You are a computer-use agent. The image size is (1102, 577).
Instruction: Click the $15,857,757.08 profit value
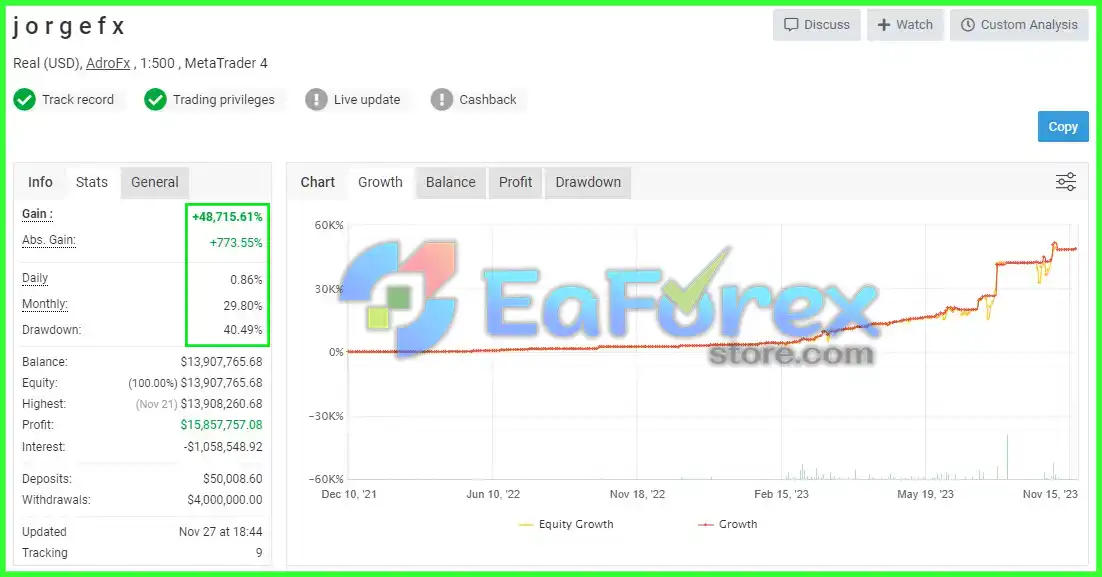[221, 424]
